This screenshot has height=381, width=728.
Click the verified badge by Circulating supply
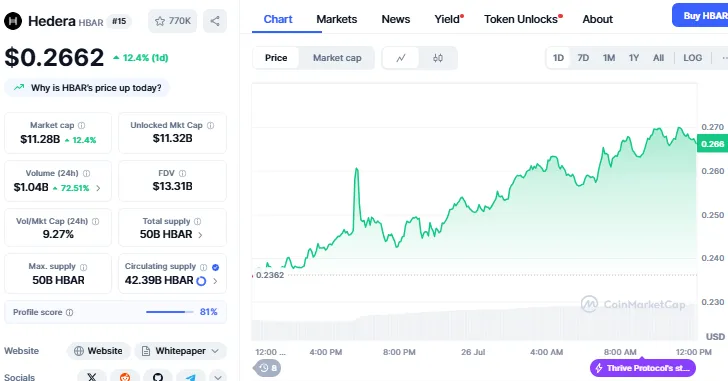[x=215, y=267]
